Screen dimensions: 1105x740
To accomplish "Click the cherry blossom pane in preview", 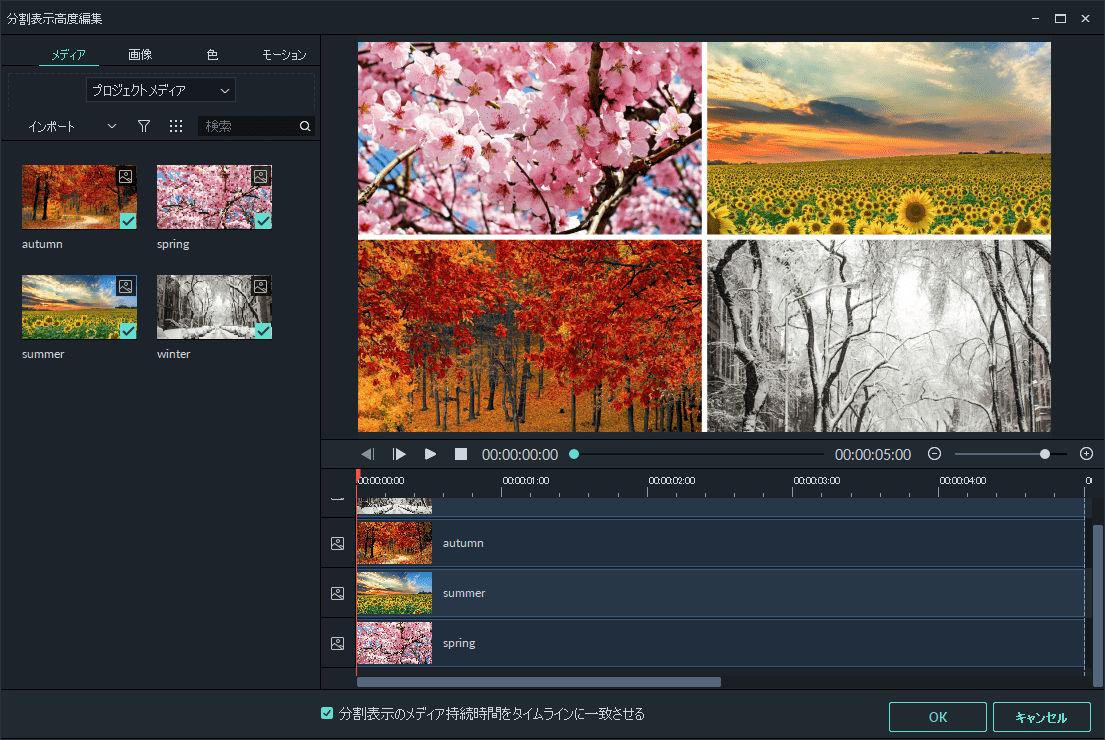I will pyautogui.click(x=530, y=138).
